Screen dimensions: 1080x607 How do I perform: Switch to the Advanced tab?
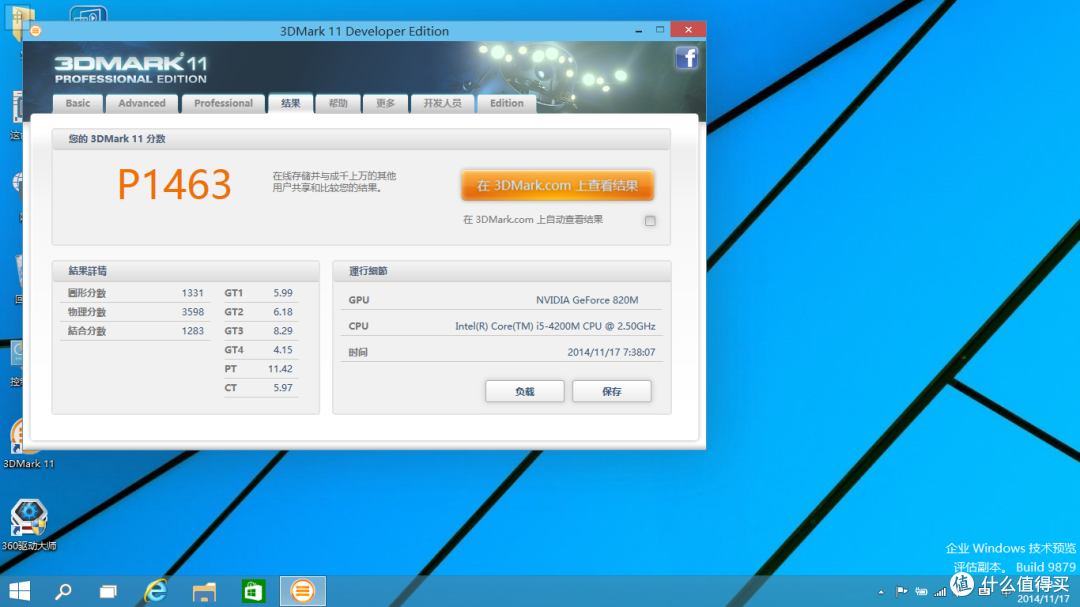tap(142, 103)
